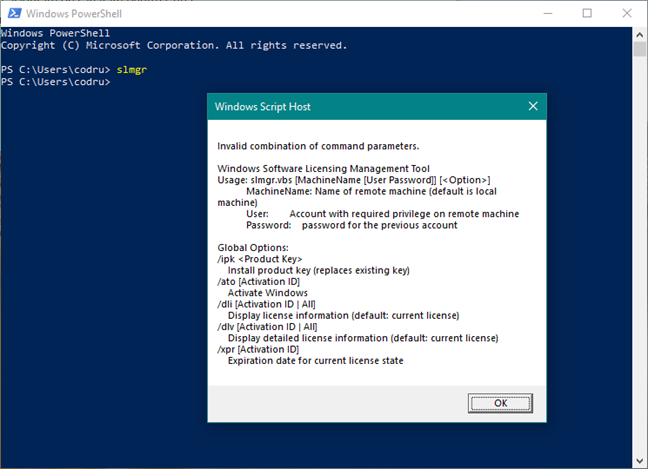This screenshot has width=648, height=469.
Task: Click the PowerShell icon in the title bar
Action: point(14,13)
